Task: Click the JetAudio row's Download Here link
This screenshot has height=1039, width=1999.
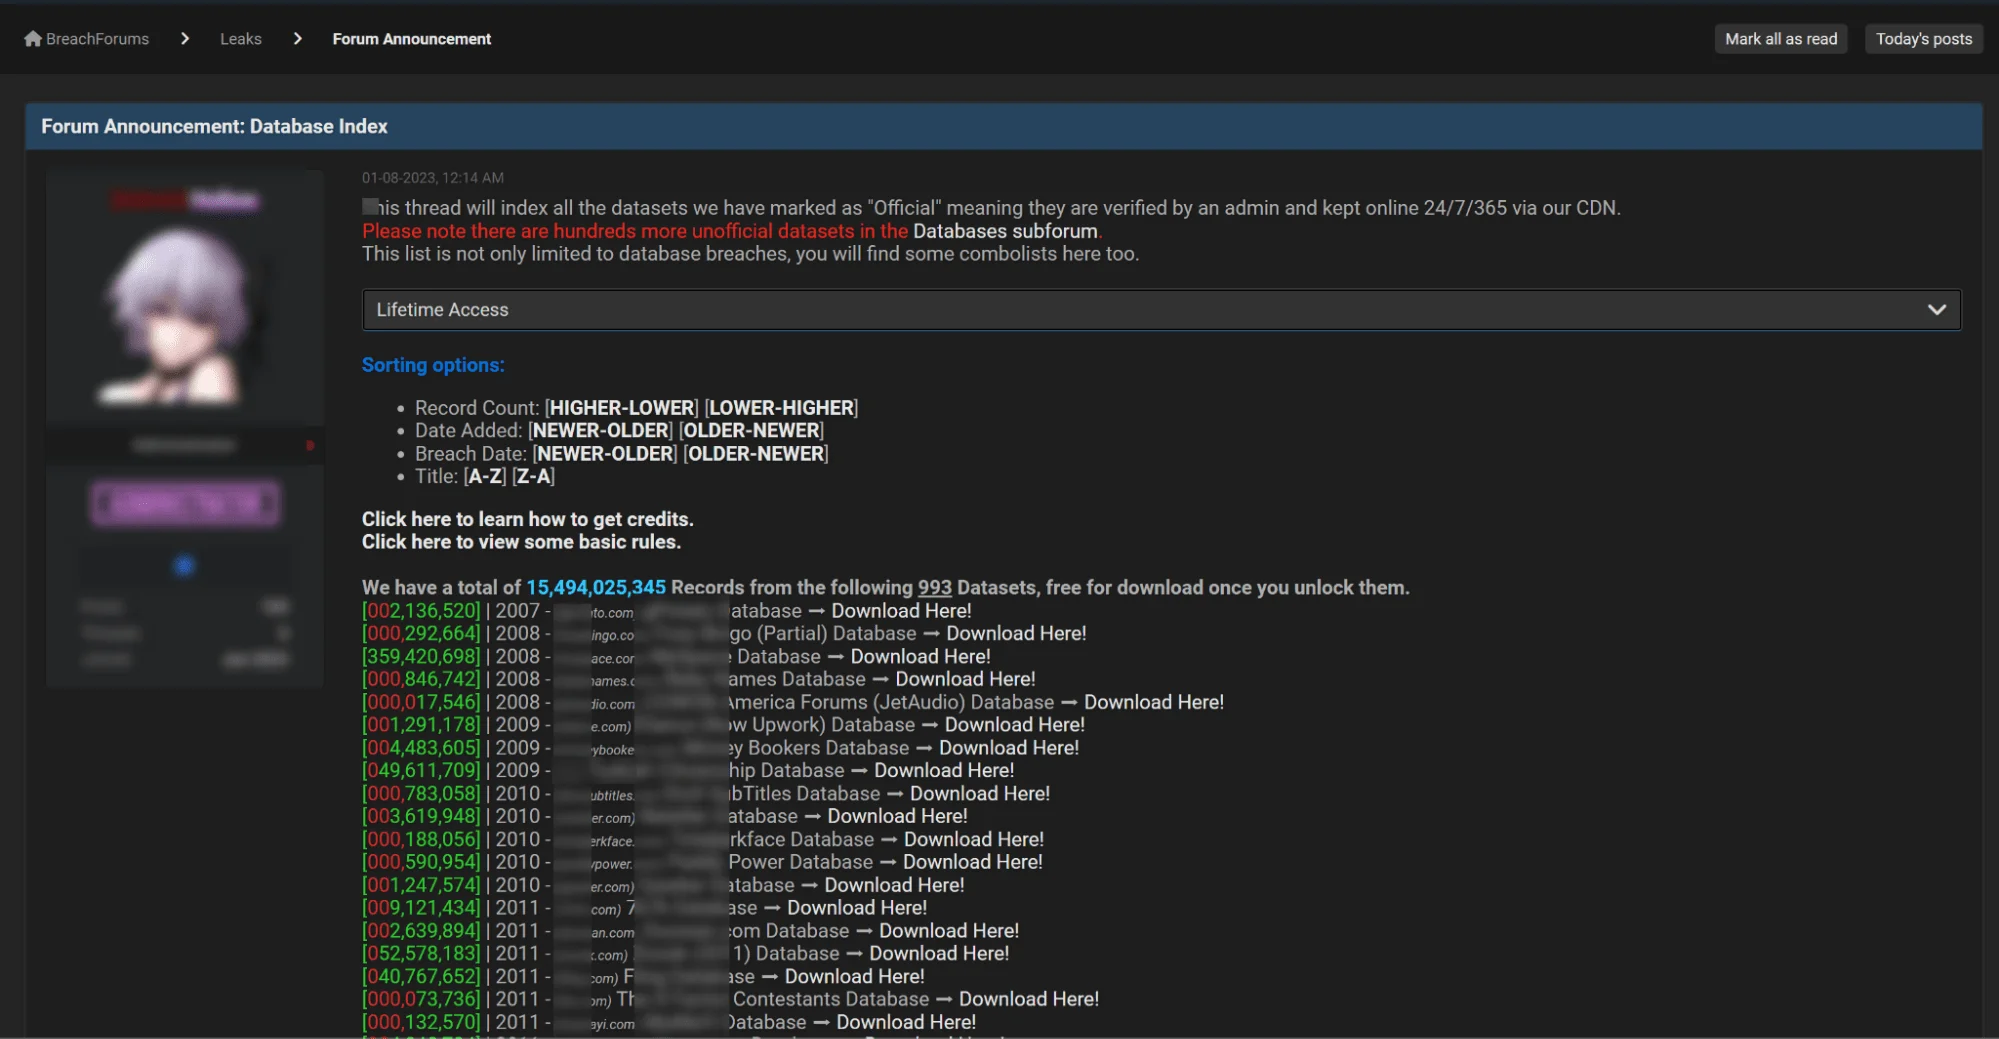Action: coord(1154,703)
